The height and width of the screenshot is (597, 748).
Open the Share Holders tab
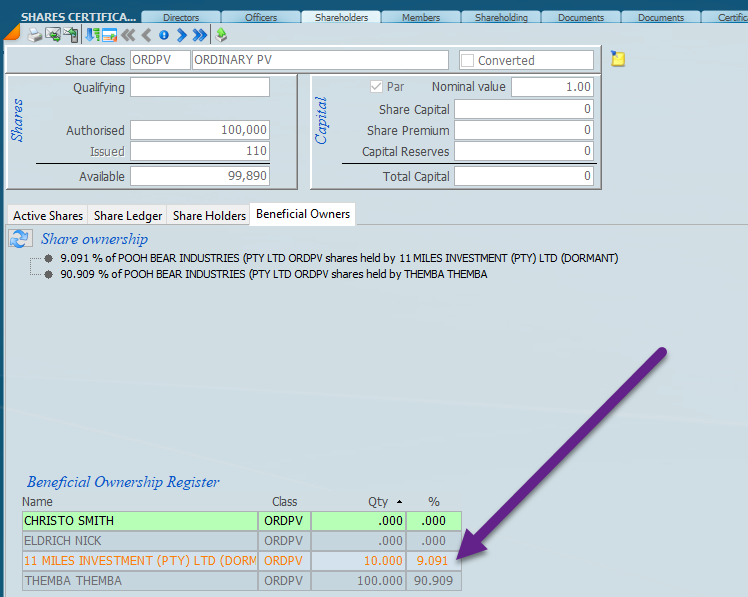click(x=209, y=216)
